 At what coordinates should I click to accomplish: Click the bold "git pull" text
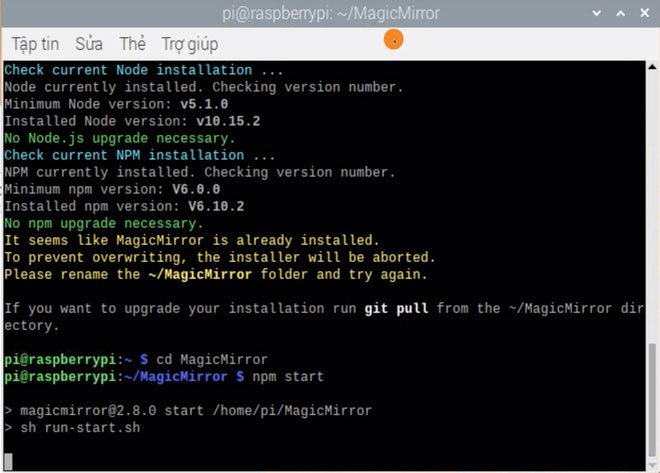(x=396, y=308)
